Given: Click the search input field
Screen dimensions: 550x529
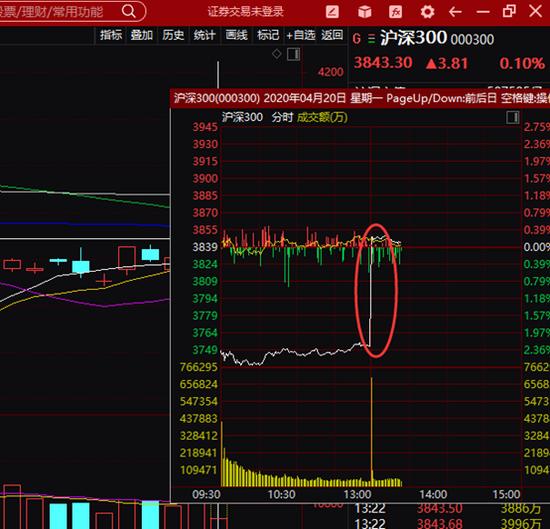Looking at the screenshot, I should click(x=72, y=12).
